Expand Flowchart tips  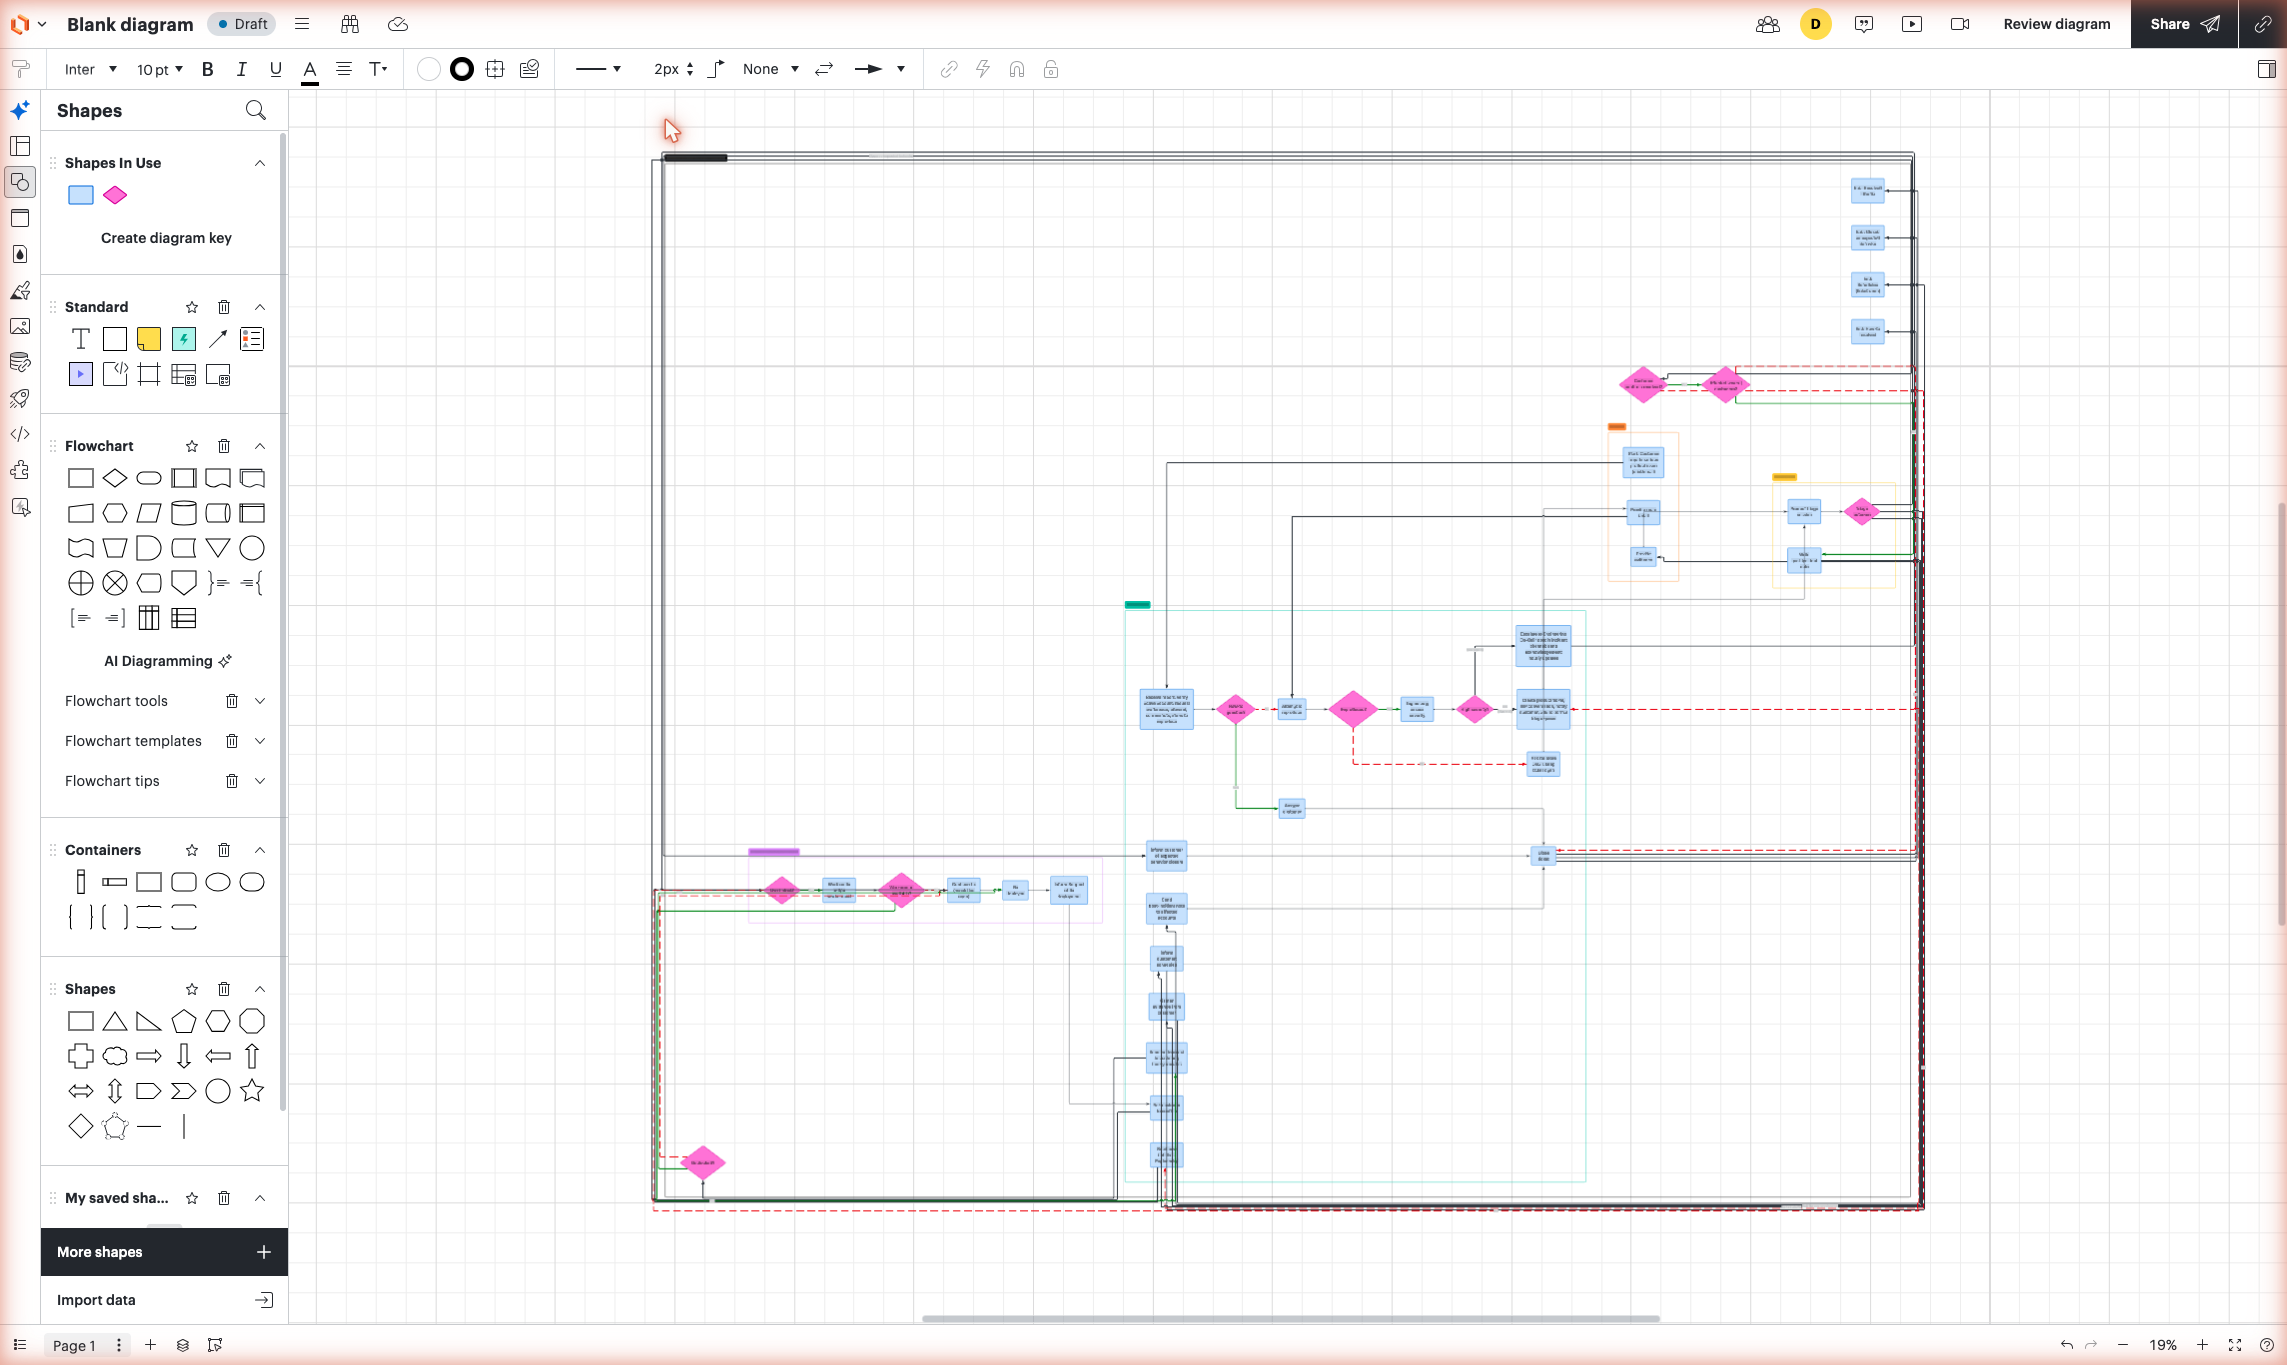(260, 781)
